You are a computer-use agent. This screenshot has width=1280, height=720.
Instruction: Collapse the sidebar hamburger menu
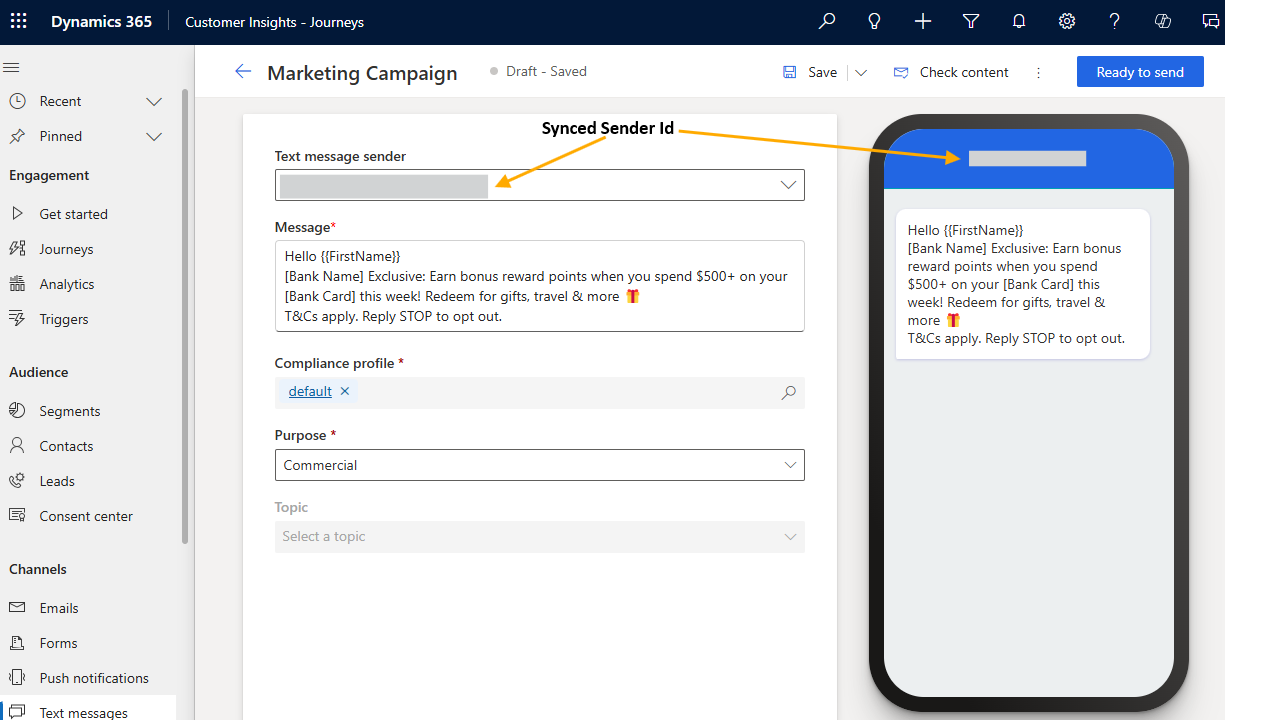(12, 67)
